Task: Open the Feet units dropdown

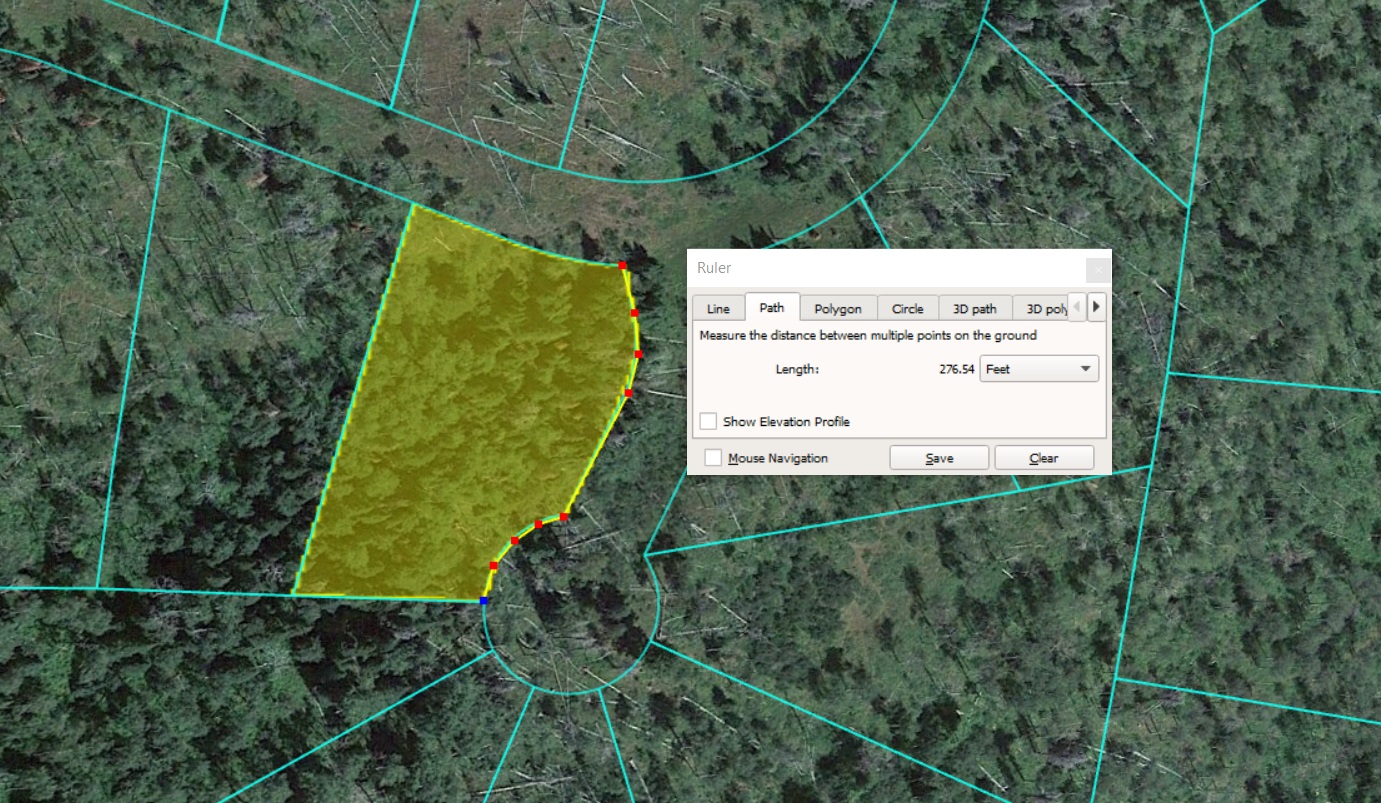Action: click(1039, 369)
